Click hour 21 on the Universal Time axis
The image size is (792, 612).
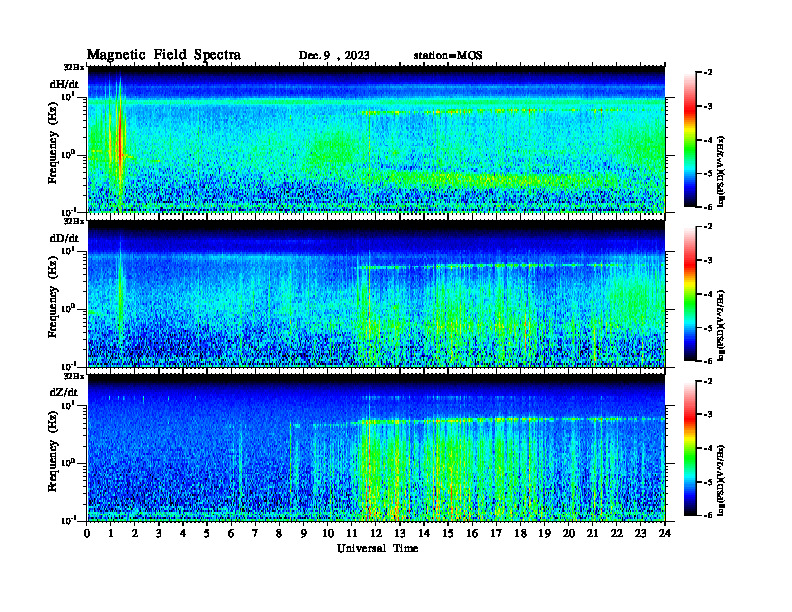coord(592,533)
